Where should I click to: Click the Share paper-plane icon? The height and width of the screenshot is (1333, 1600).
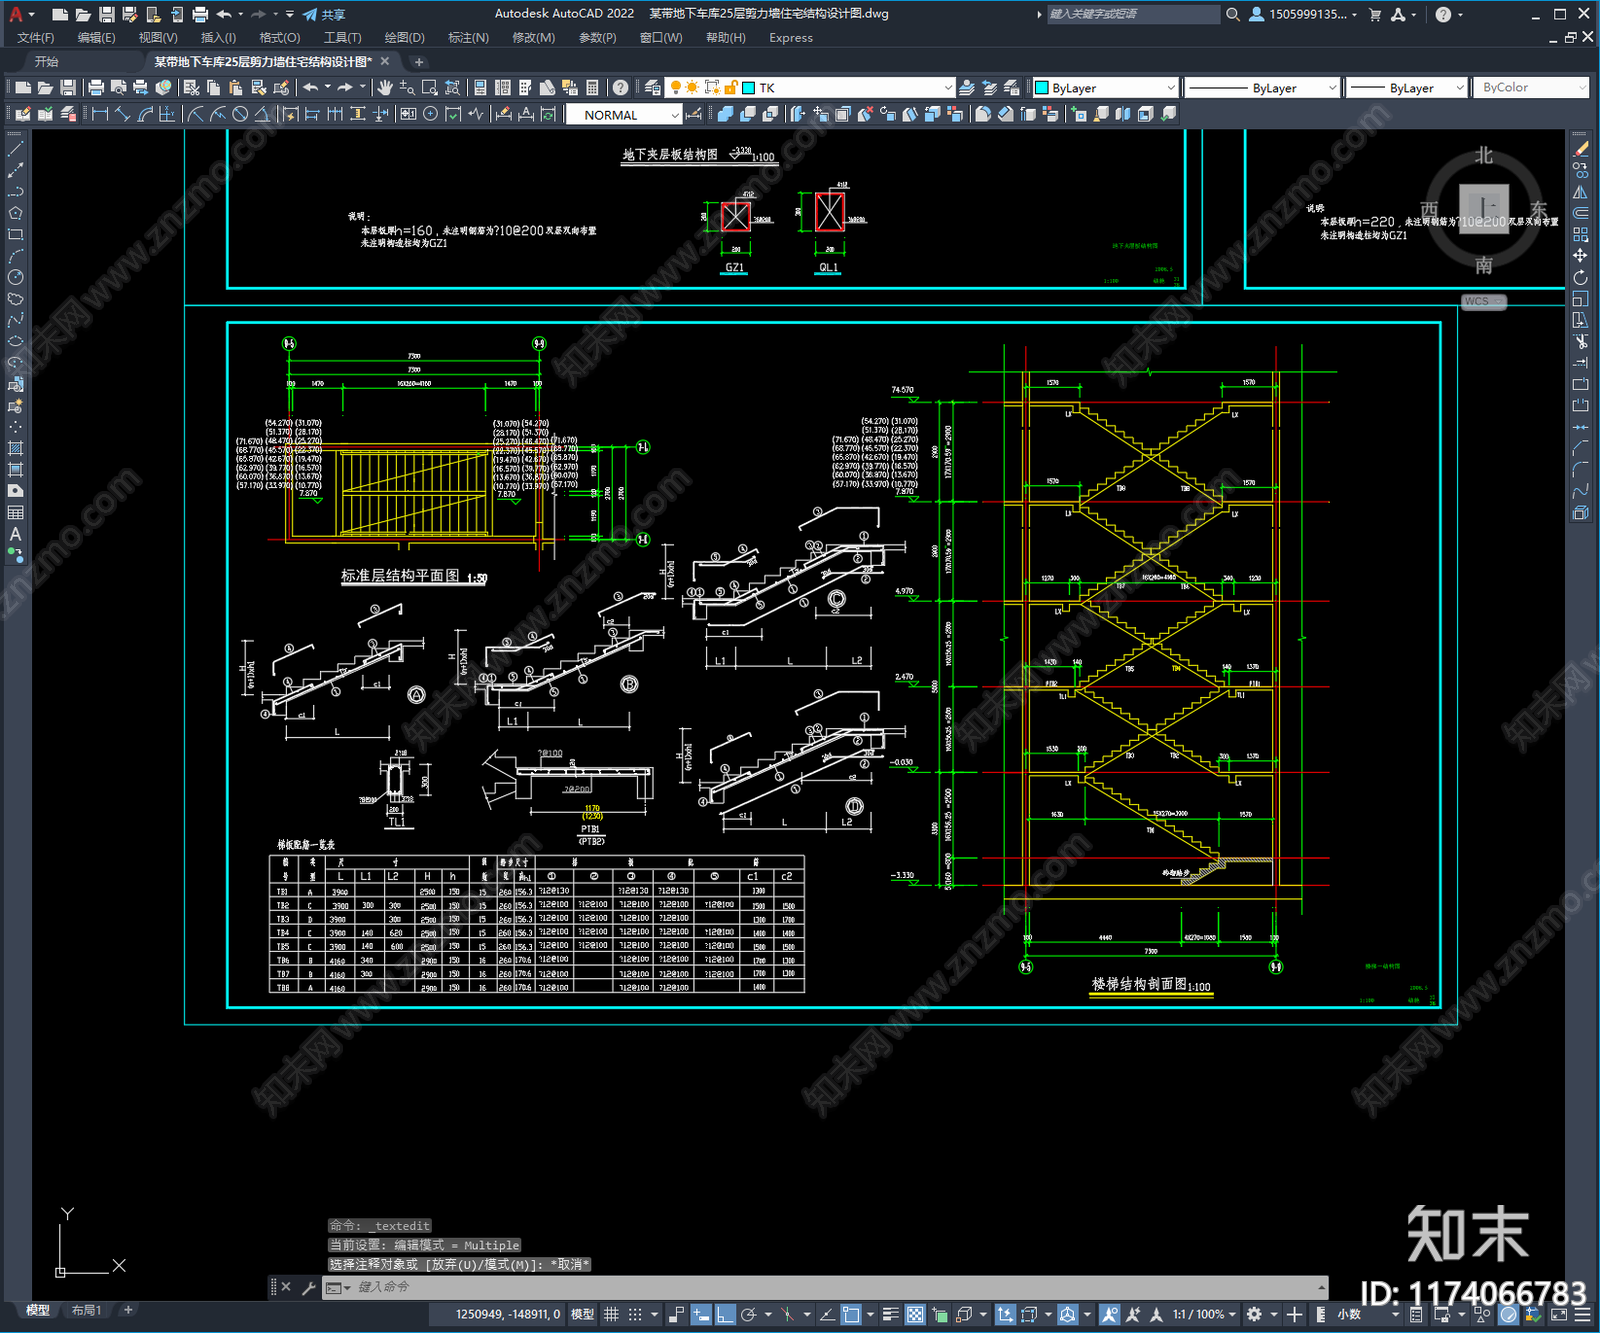(x=323, y=14)
